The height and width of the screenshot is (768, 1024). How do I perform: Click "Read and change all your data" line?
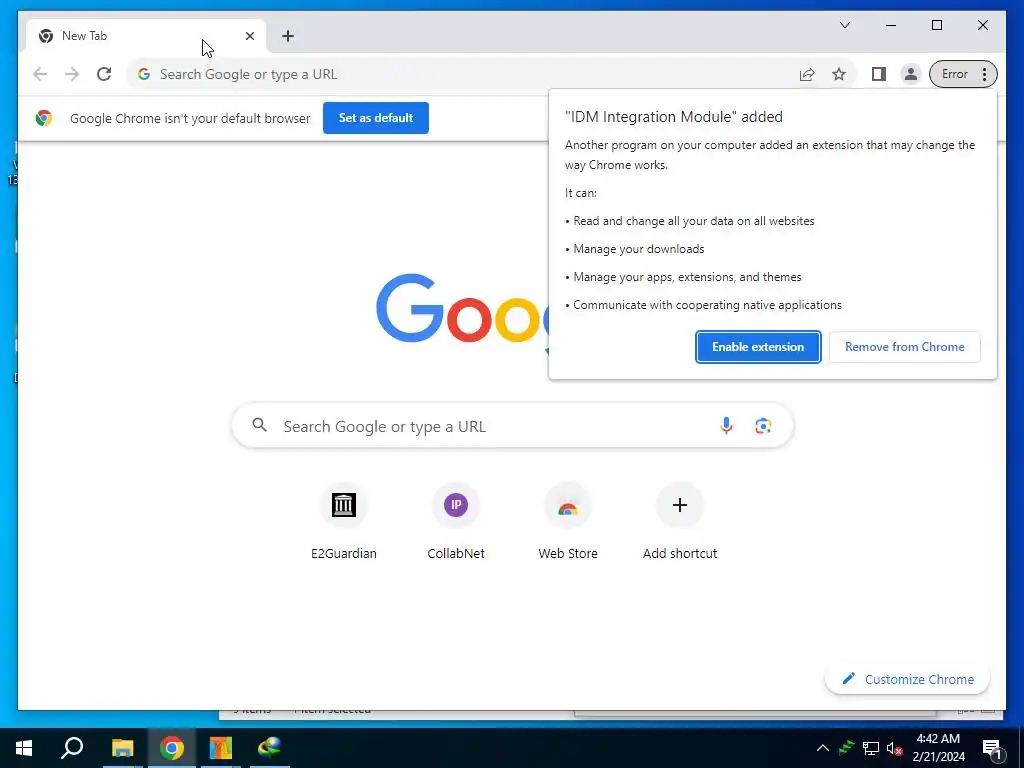tap(694, 221)
